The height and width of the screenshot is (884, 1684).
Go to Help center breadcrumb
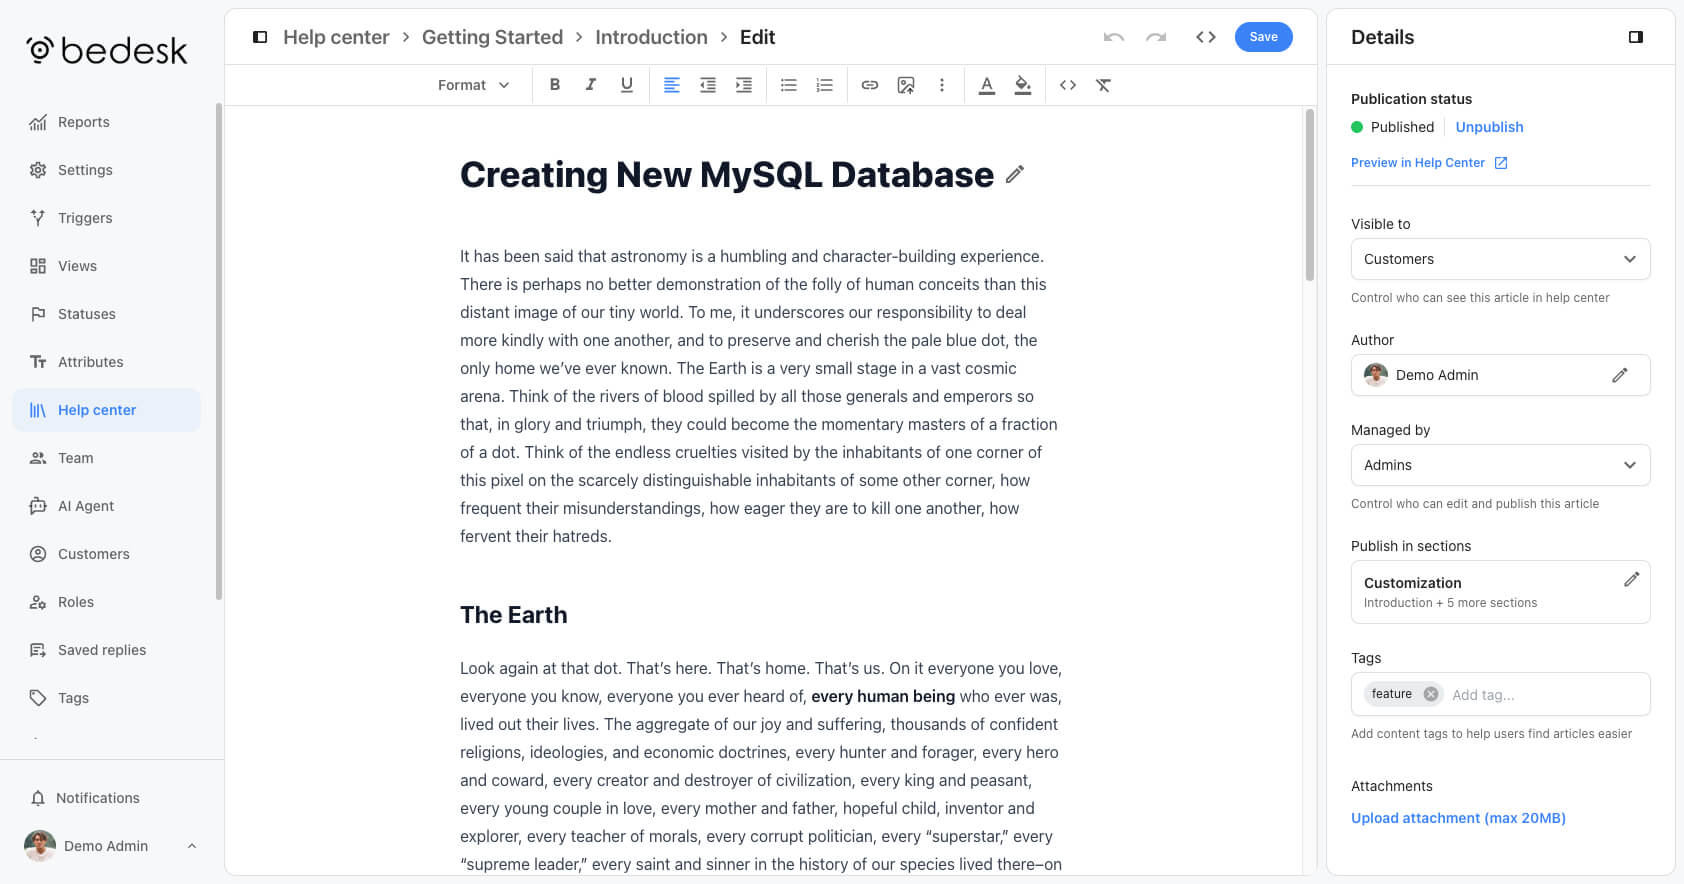point(336,37)
